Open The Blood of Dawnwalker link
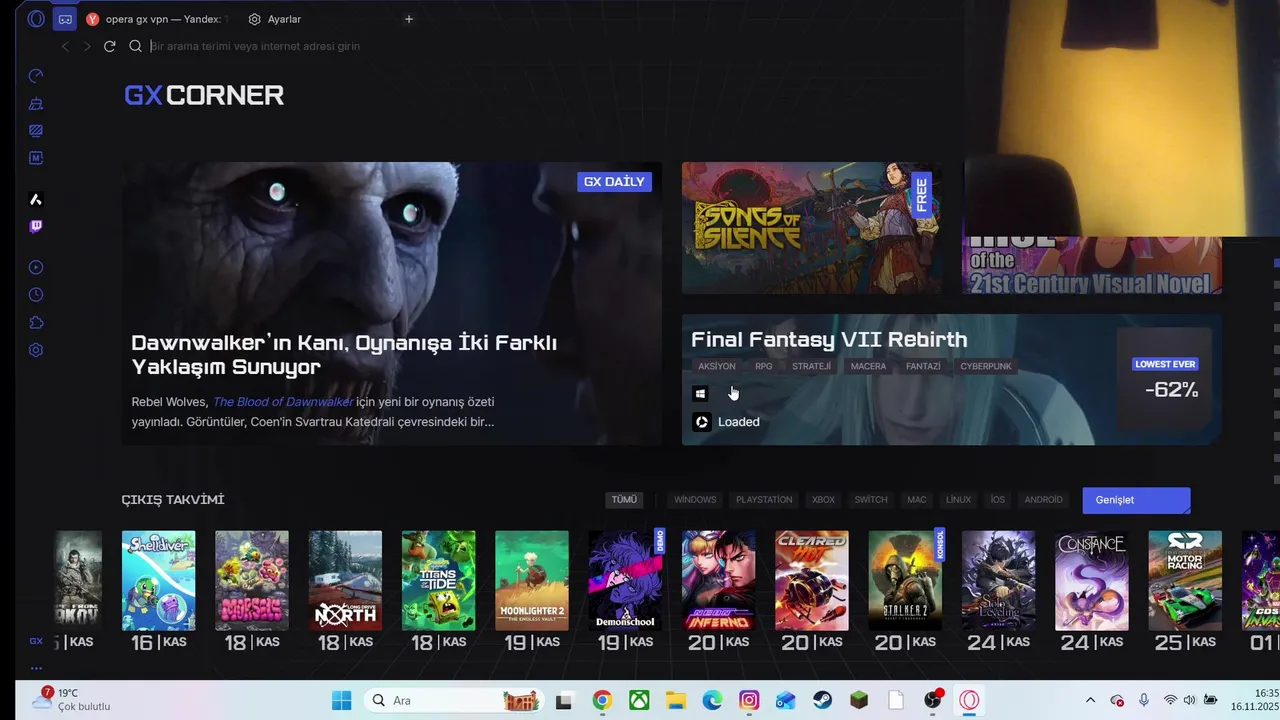 [x=283, y=402]
